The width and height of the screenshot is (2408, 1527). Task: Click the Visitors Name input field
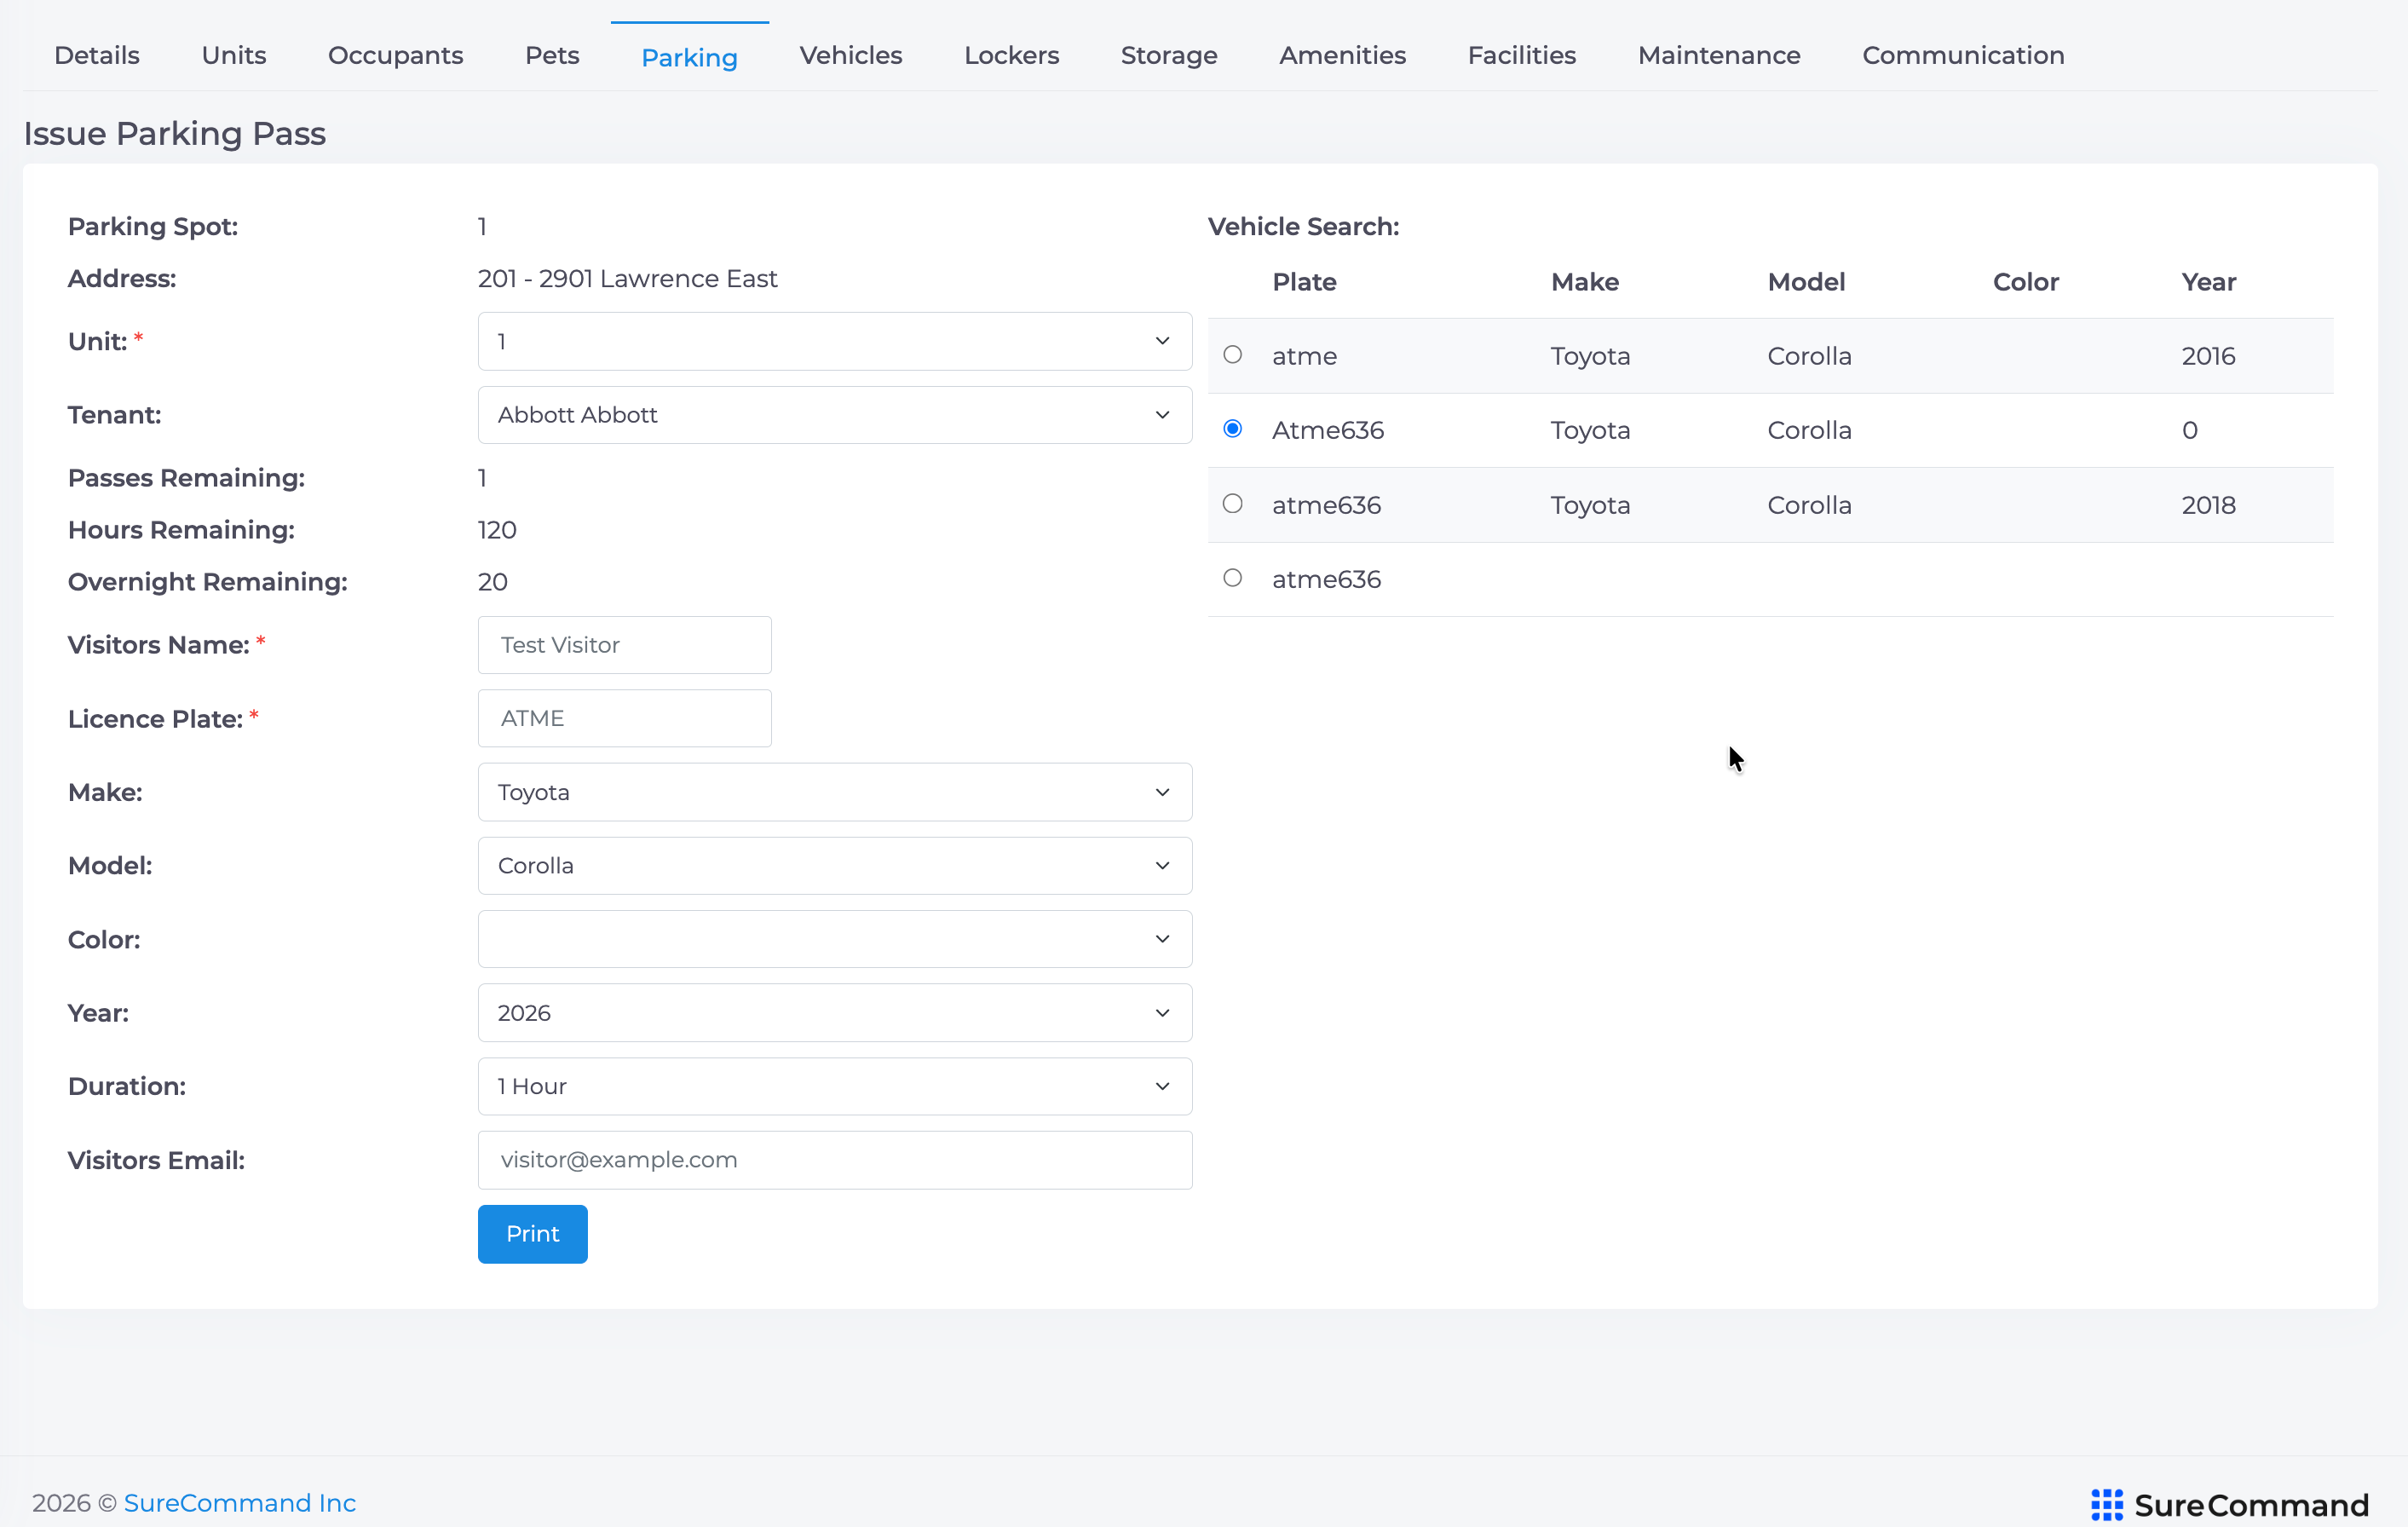[x=624, y=645]
